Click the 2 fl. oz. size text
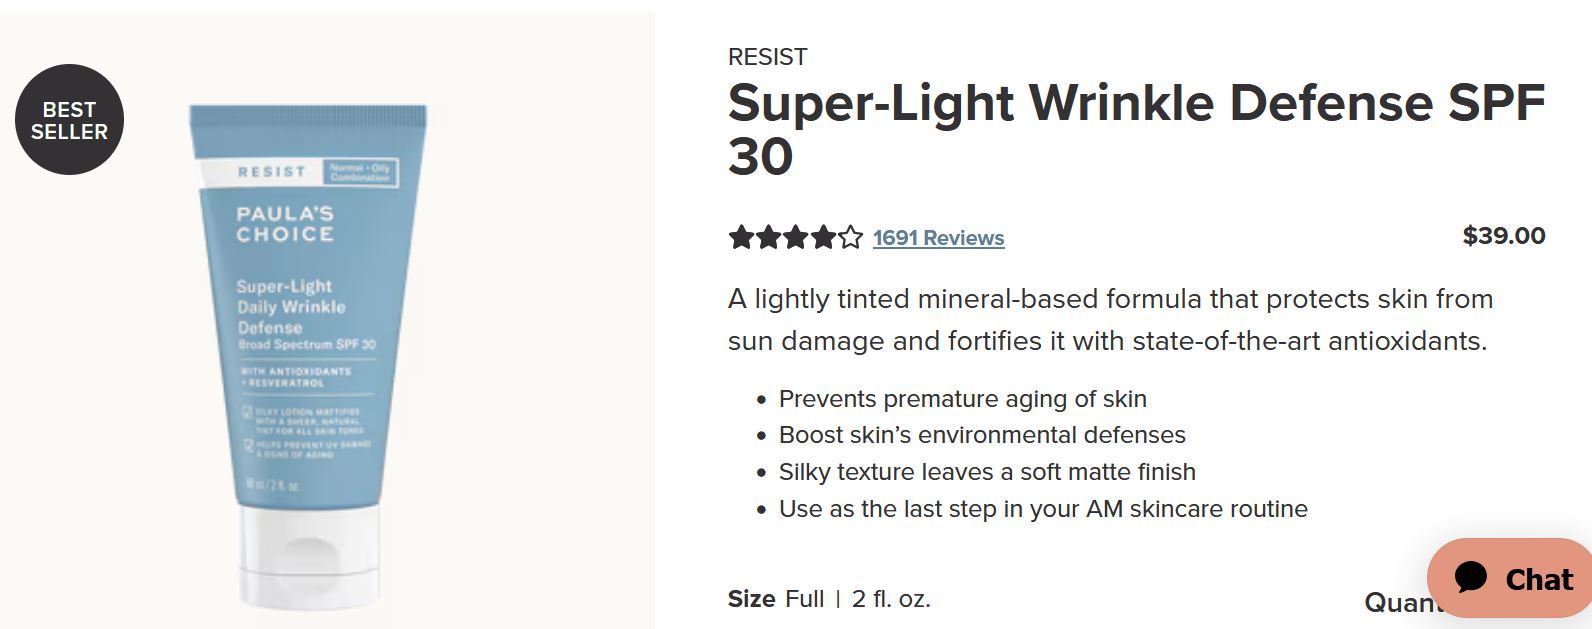Viewport: 1592px width, 629px height. pyautogui.click(x=891, y=599)
